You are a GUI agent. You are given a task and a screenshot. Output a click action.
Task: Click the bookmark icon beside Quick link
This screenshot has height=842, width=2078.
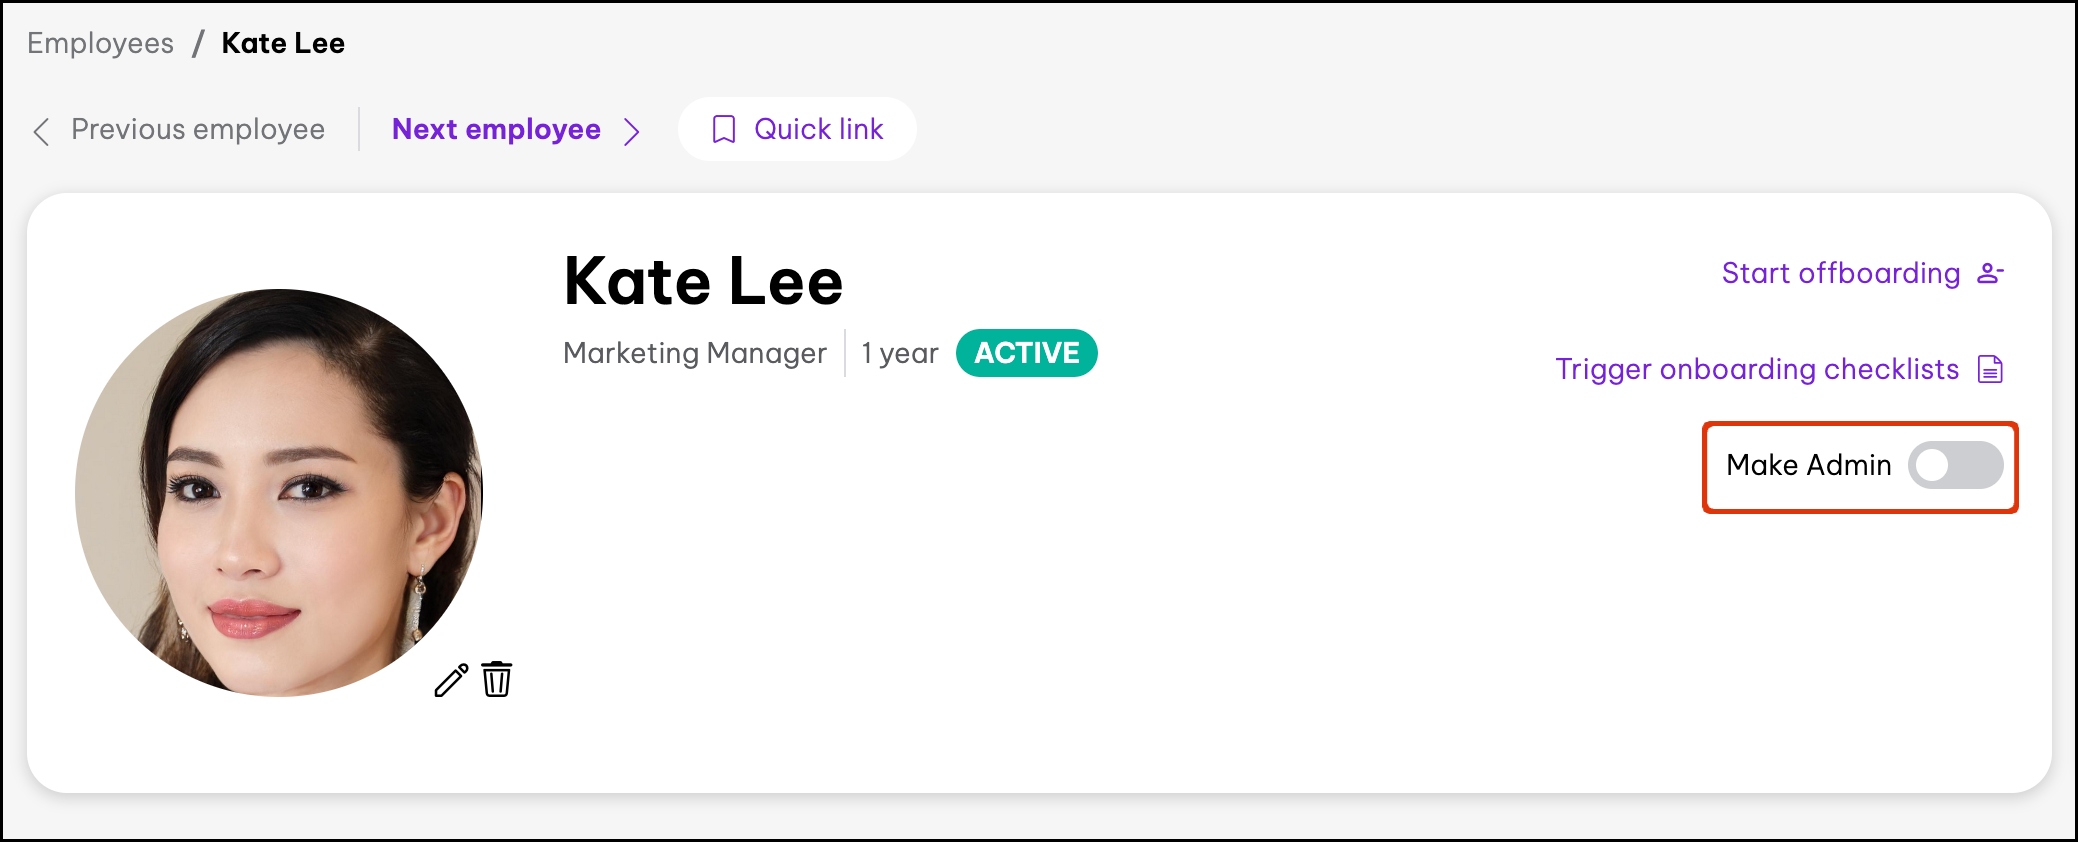tap(724, 130)
